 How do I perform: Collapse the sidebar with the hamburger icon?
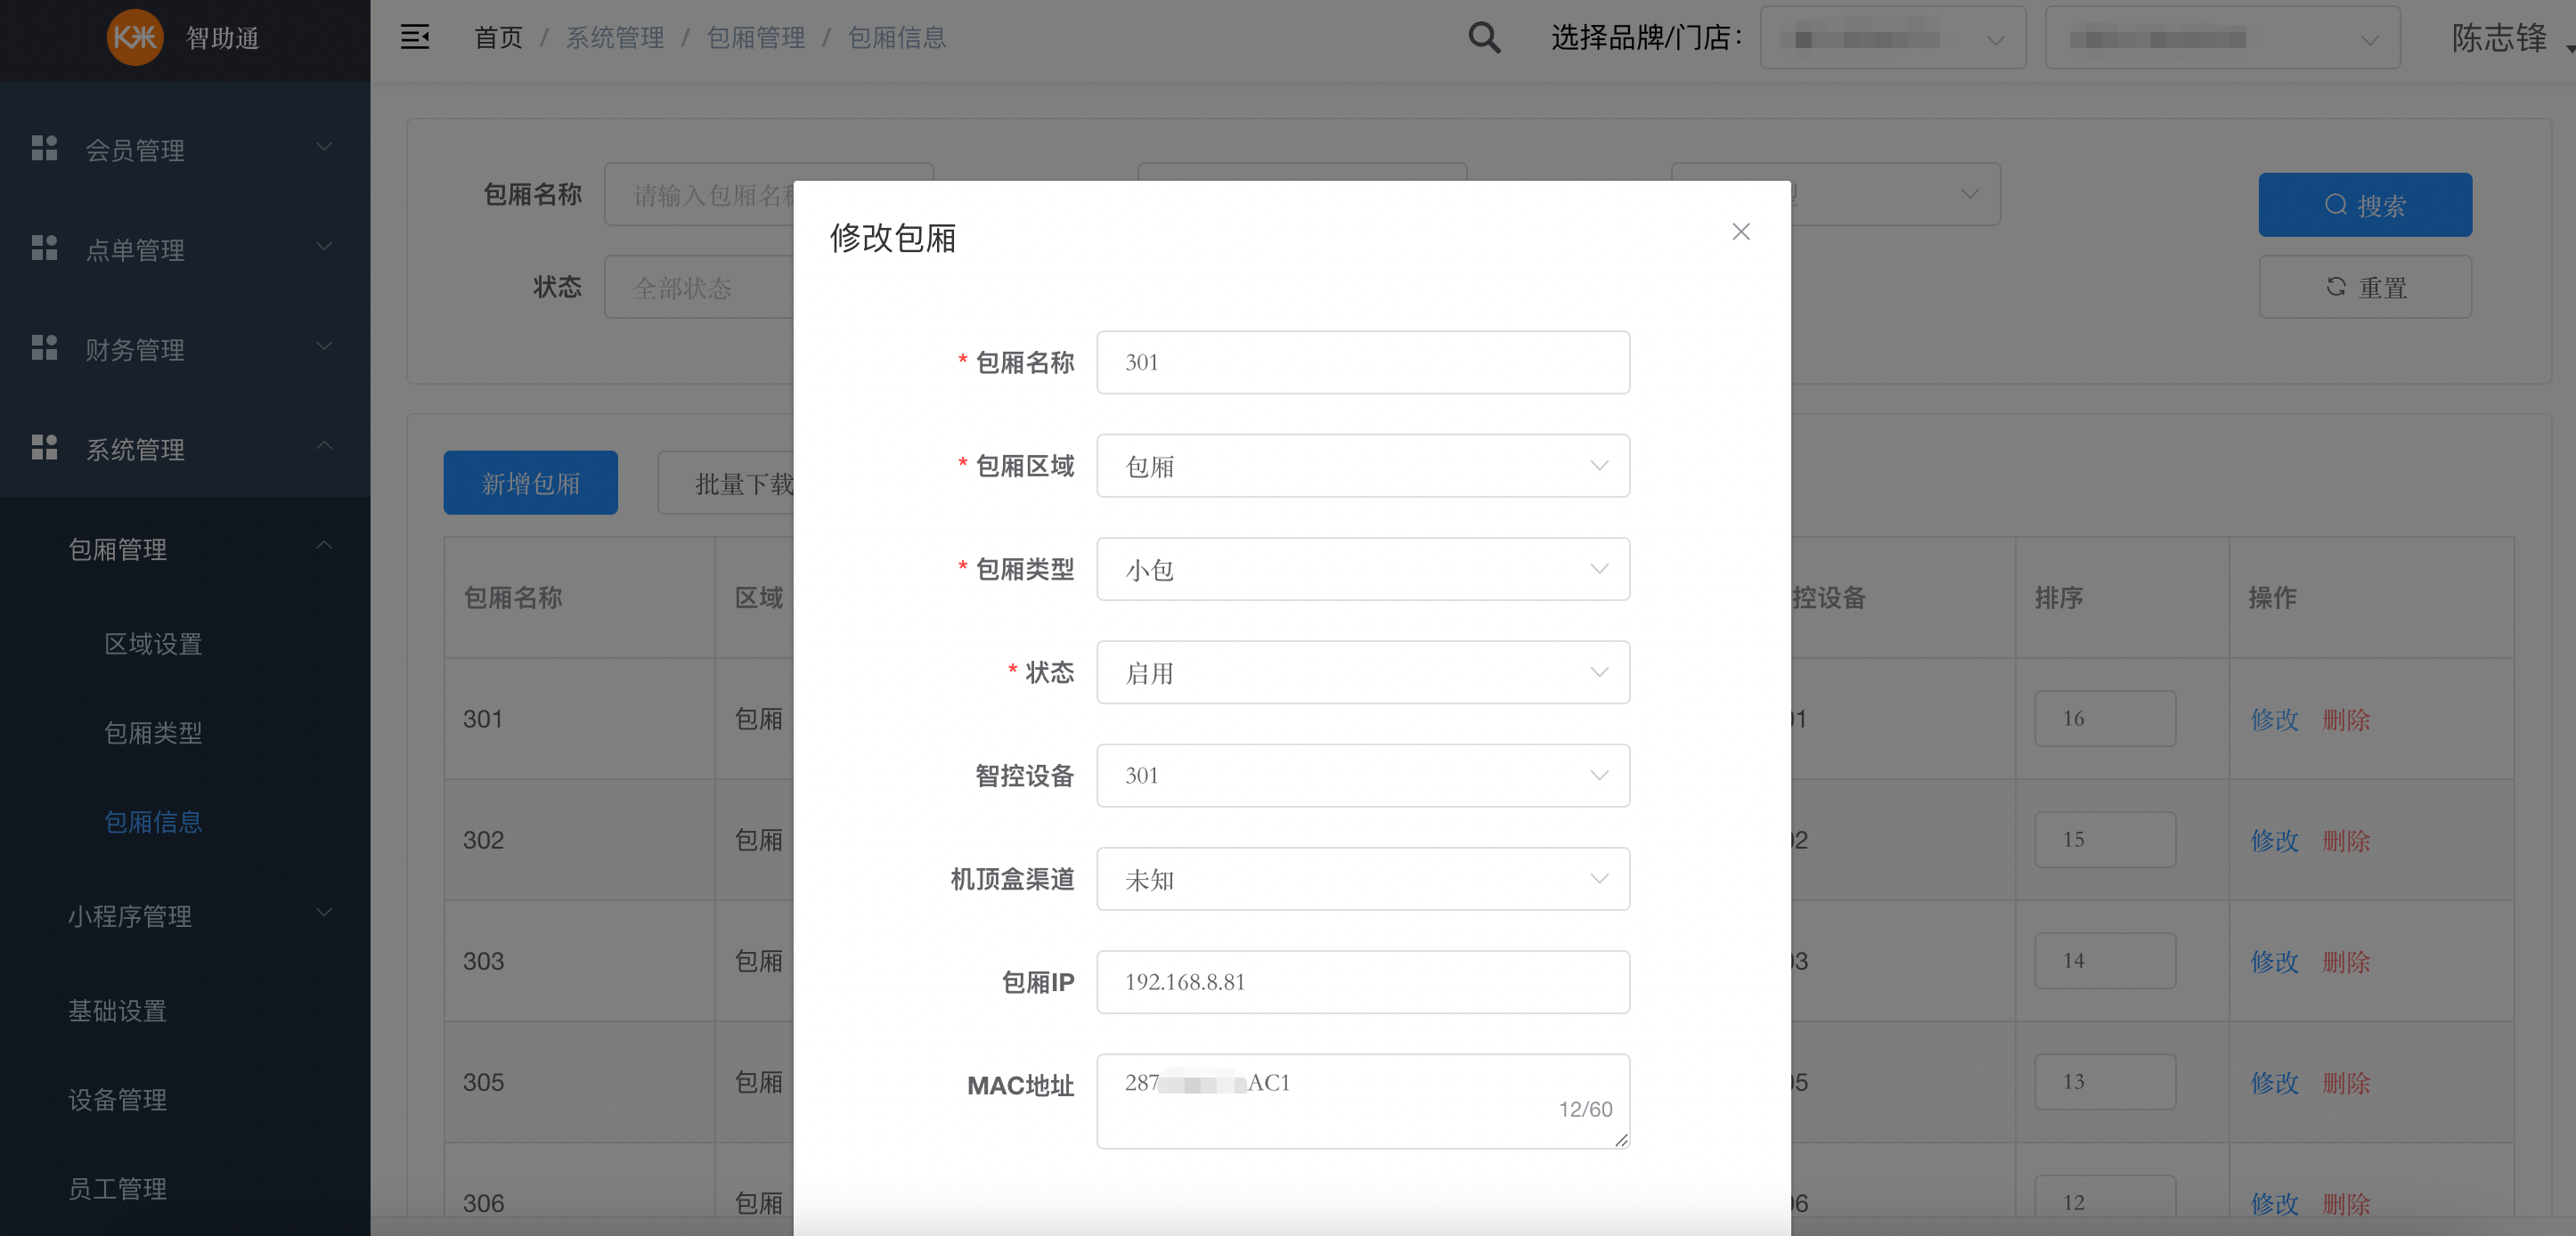[415, 36]
